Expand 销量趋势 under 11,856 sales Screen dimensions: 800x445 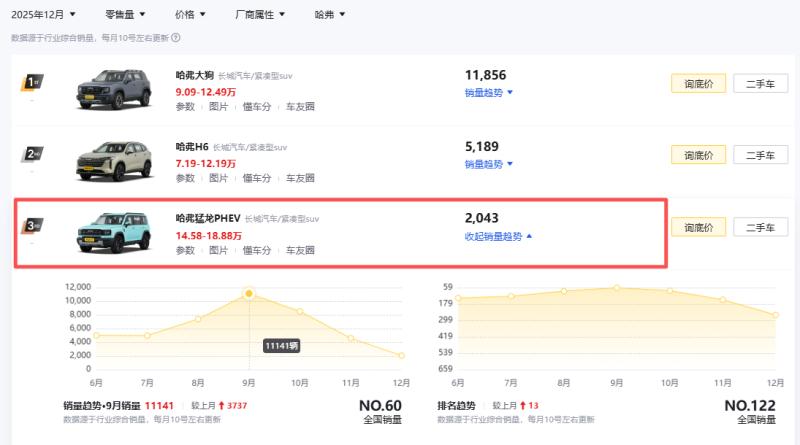pos(488,92)
